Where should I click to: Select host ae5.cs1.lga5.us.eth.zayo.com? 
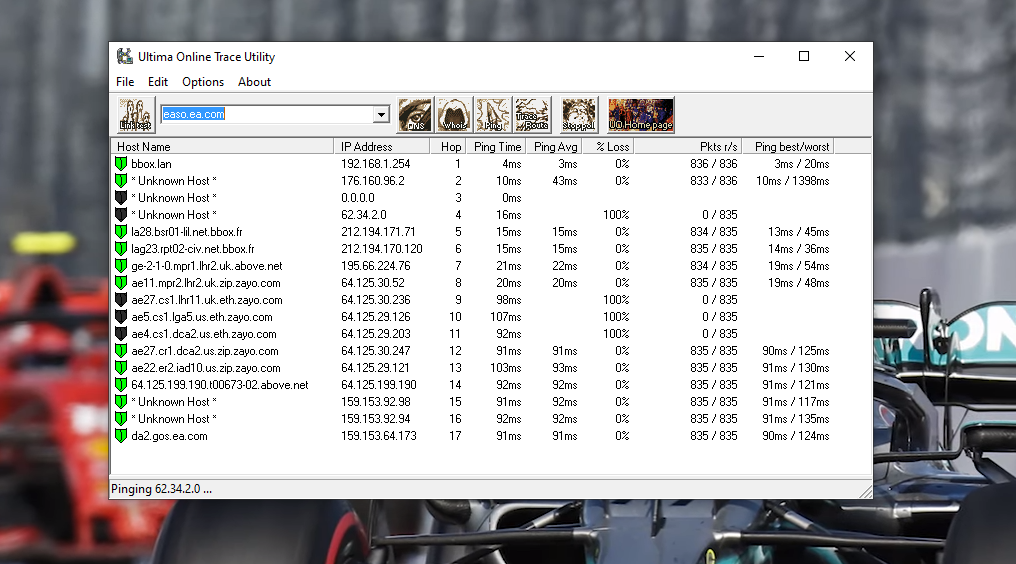[202, 317]
